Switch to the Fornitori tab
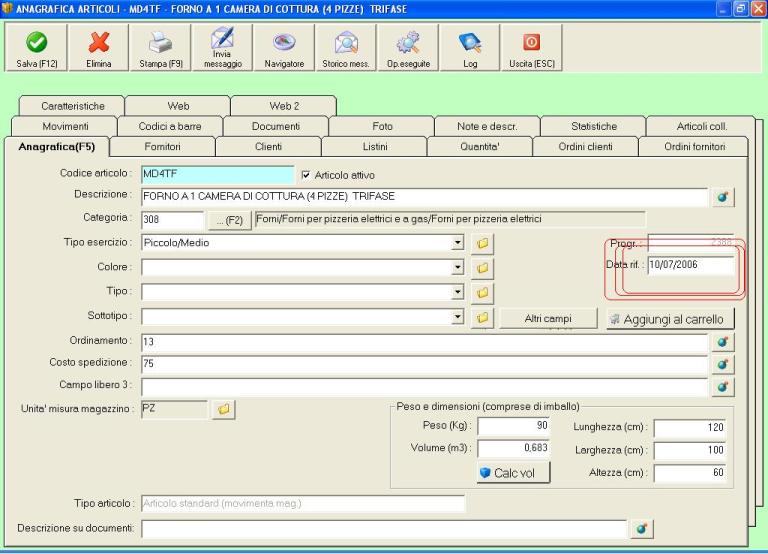The height and width of the screenshot is (554, 768). [161, 147]
